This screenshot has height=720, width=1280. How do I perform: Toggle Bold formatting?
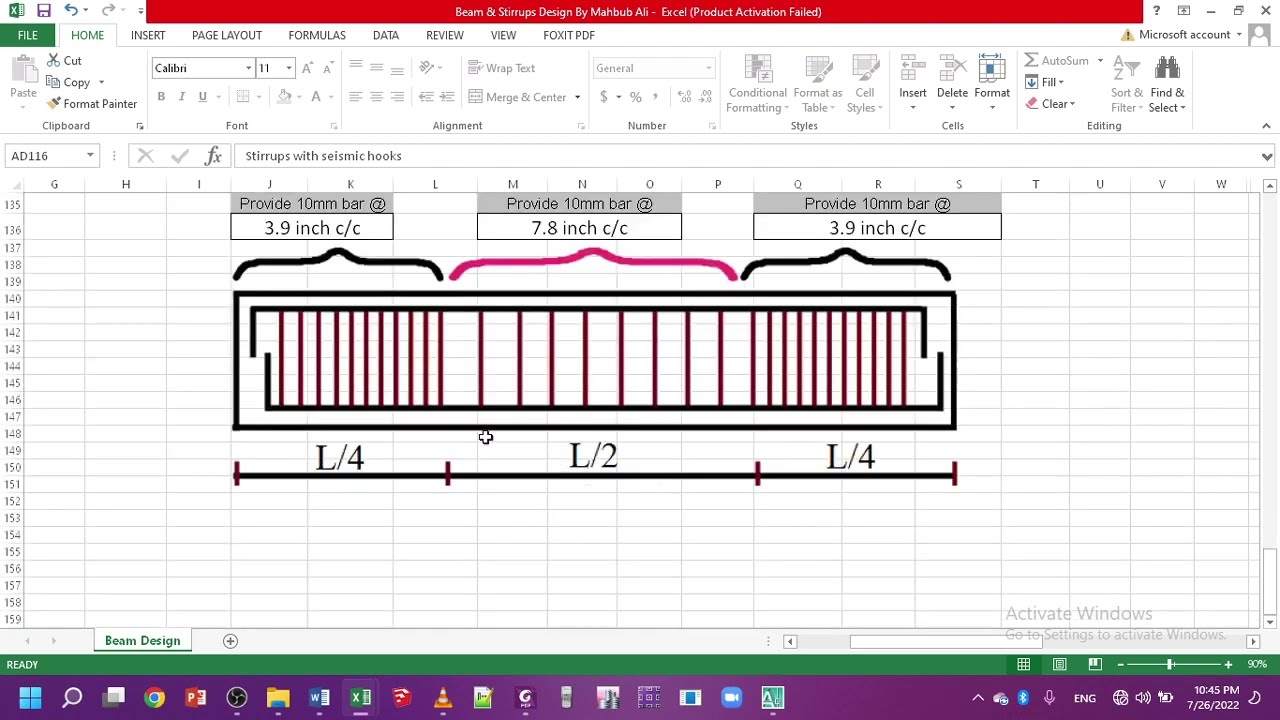(x=161, y=97)
